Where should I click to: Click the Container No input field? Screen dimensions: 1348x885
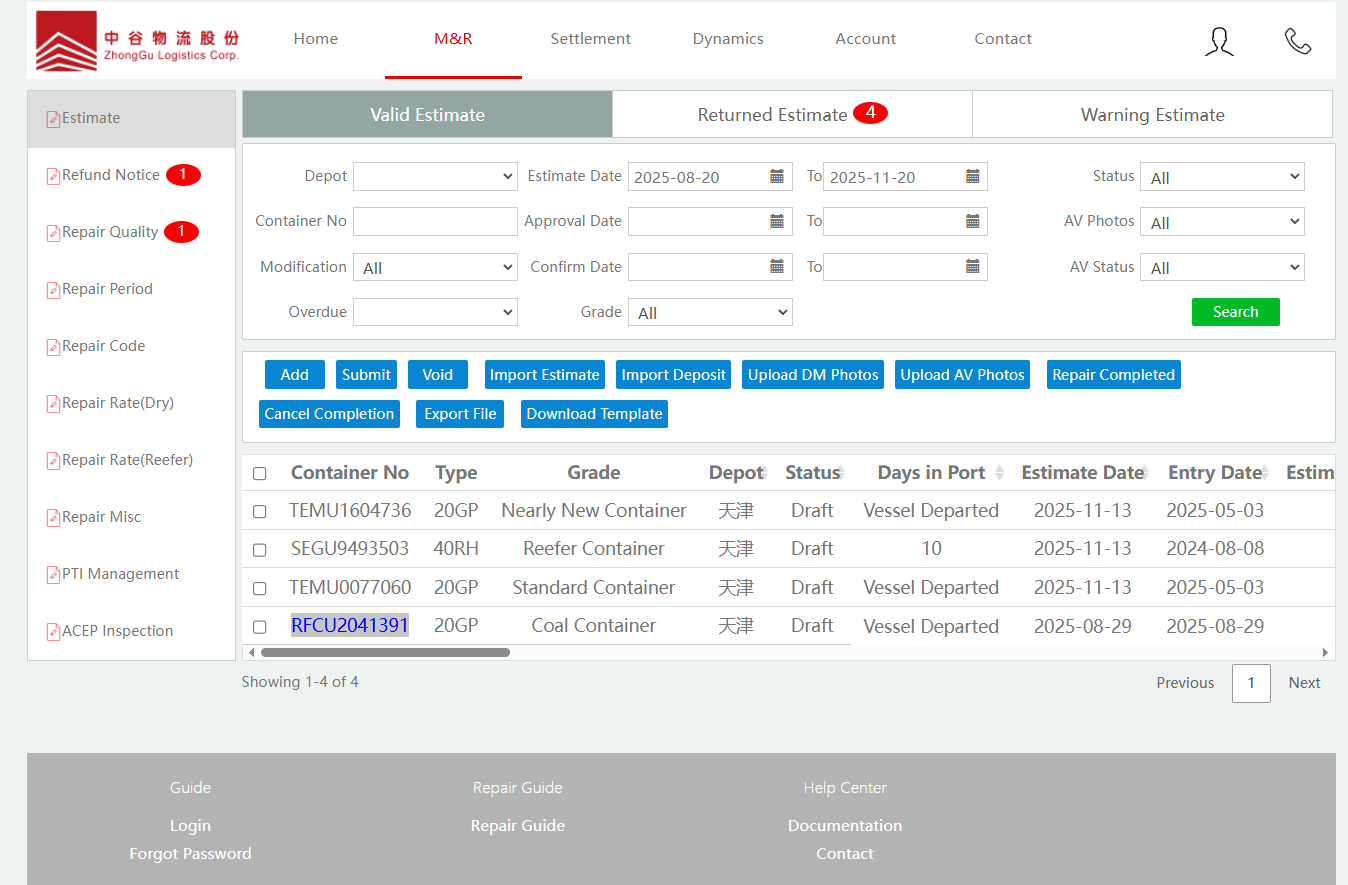pyautogui.click(x=435, y=222)
